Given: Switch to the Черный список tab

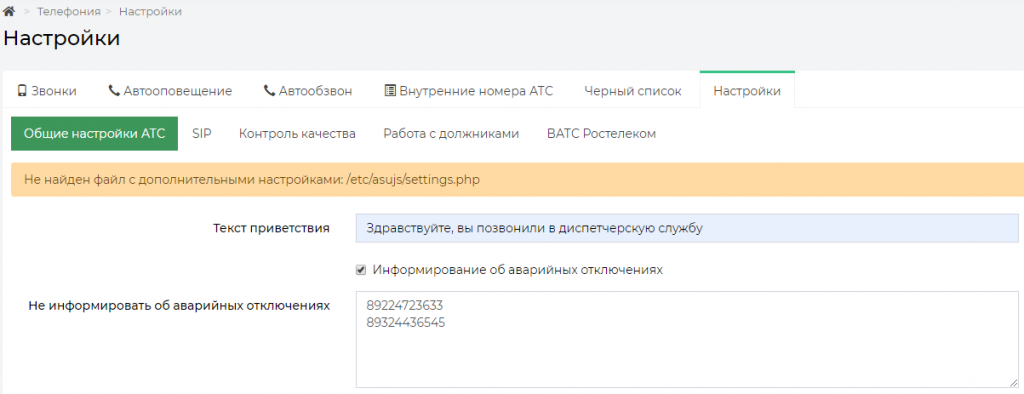Looking at the screenshot, I should coord(633,91).
